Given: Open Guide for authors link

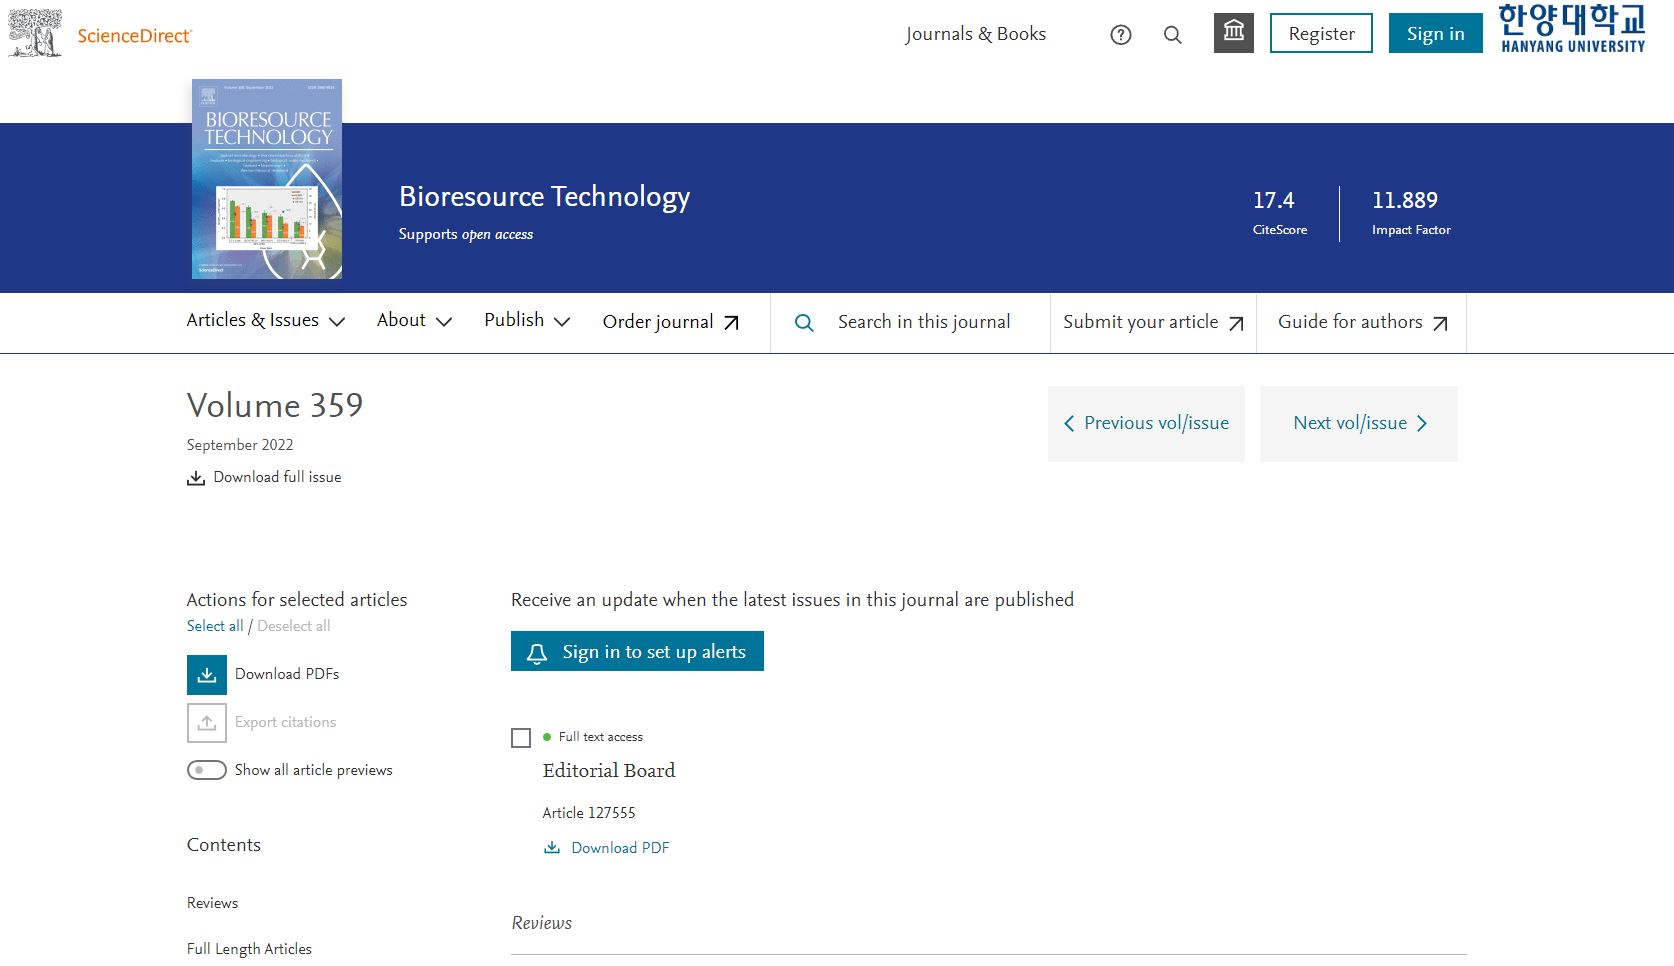Looking at the screenshot, I should point(1362,322).
